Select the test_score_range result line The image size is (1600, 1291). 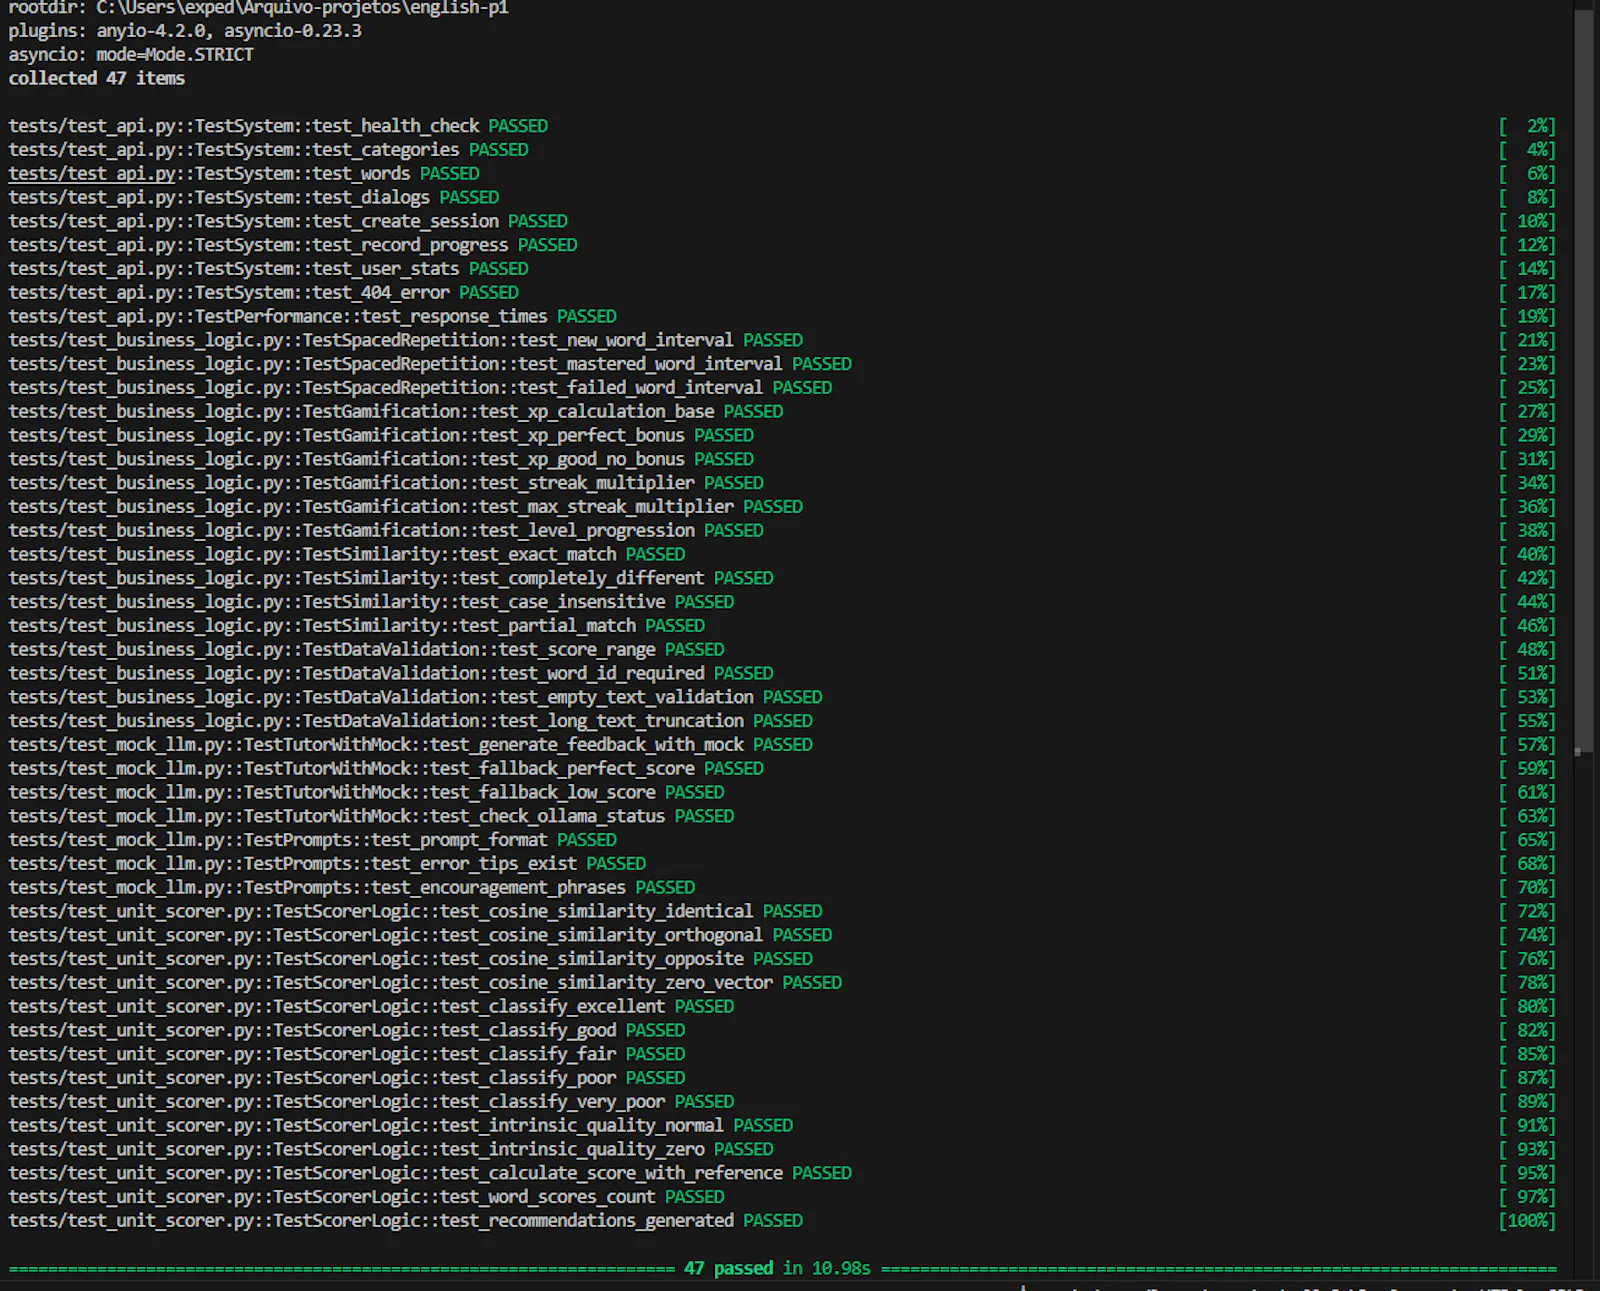pos(366,650)
